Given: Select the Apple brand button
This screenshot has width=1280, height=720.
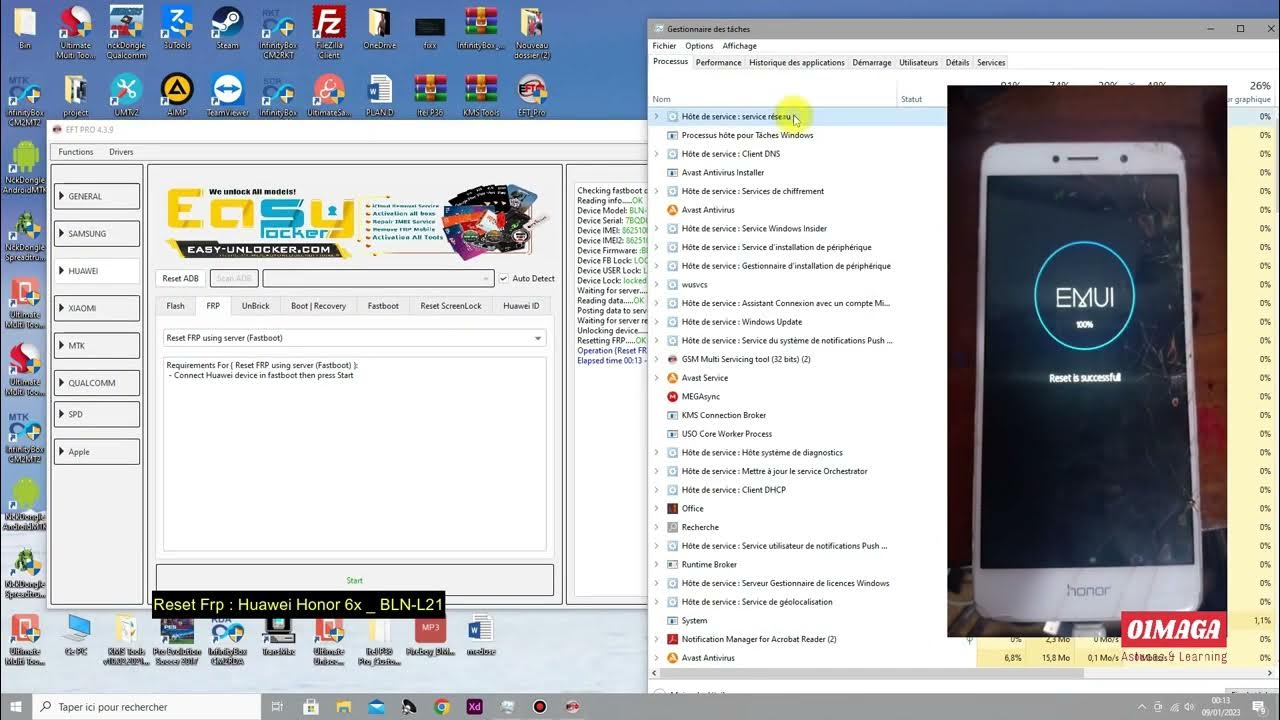Looking at the screenshot, I should tap(97, 452).
